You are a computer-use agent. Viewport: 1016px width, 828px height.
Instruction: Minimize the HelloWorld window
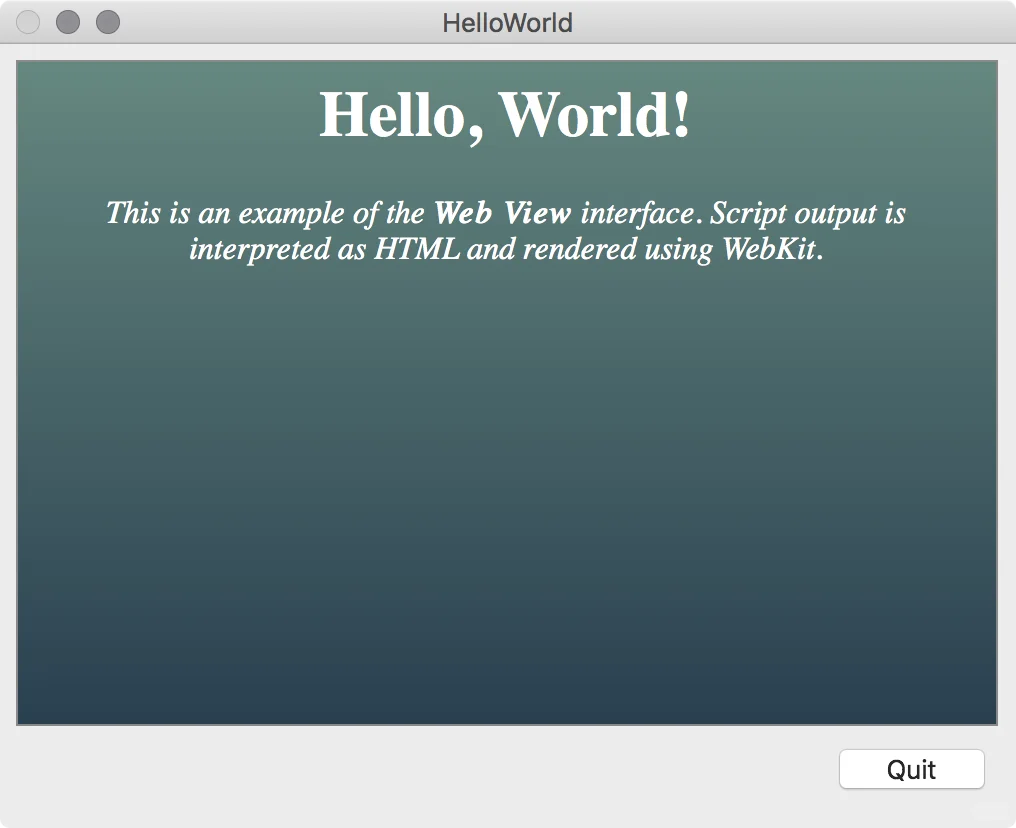pos(68,22)
